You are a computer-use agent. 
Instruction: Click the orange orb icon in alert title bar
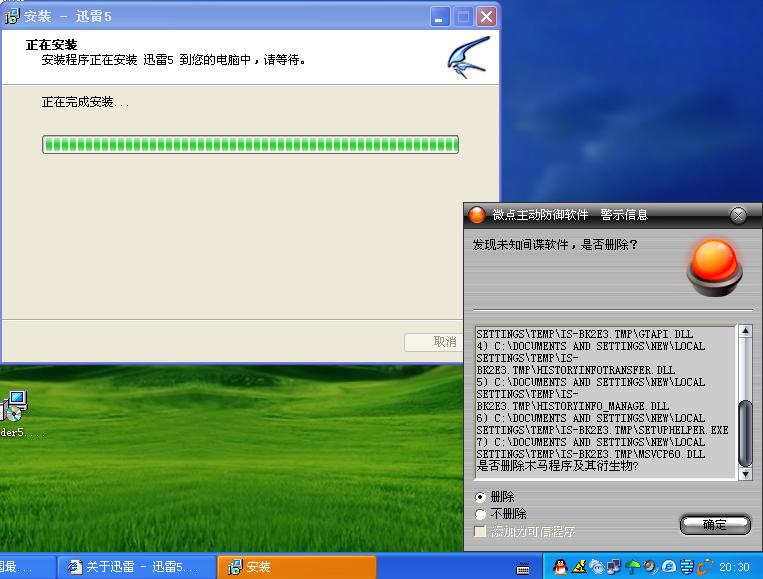click(x=477, y=215)
